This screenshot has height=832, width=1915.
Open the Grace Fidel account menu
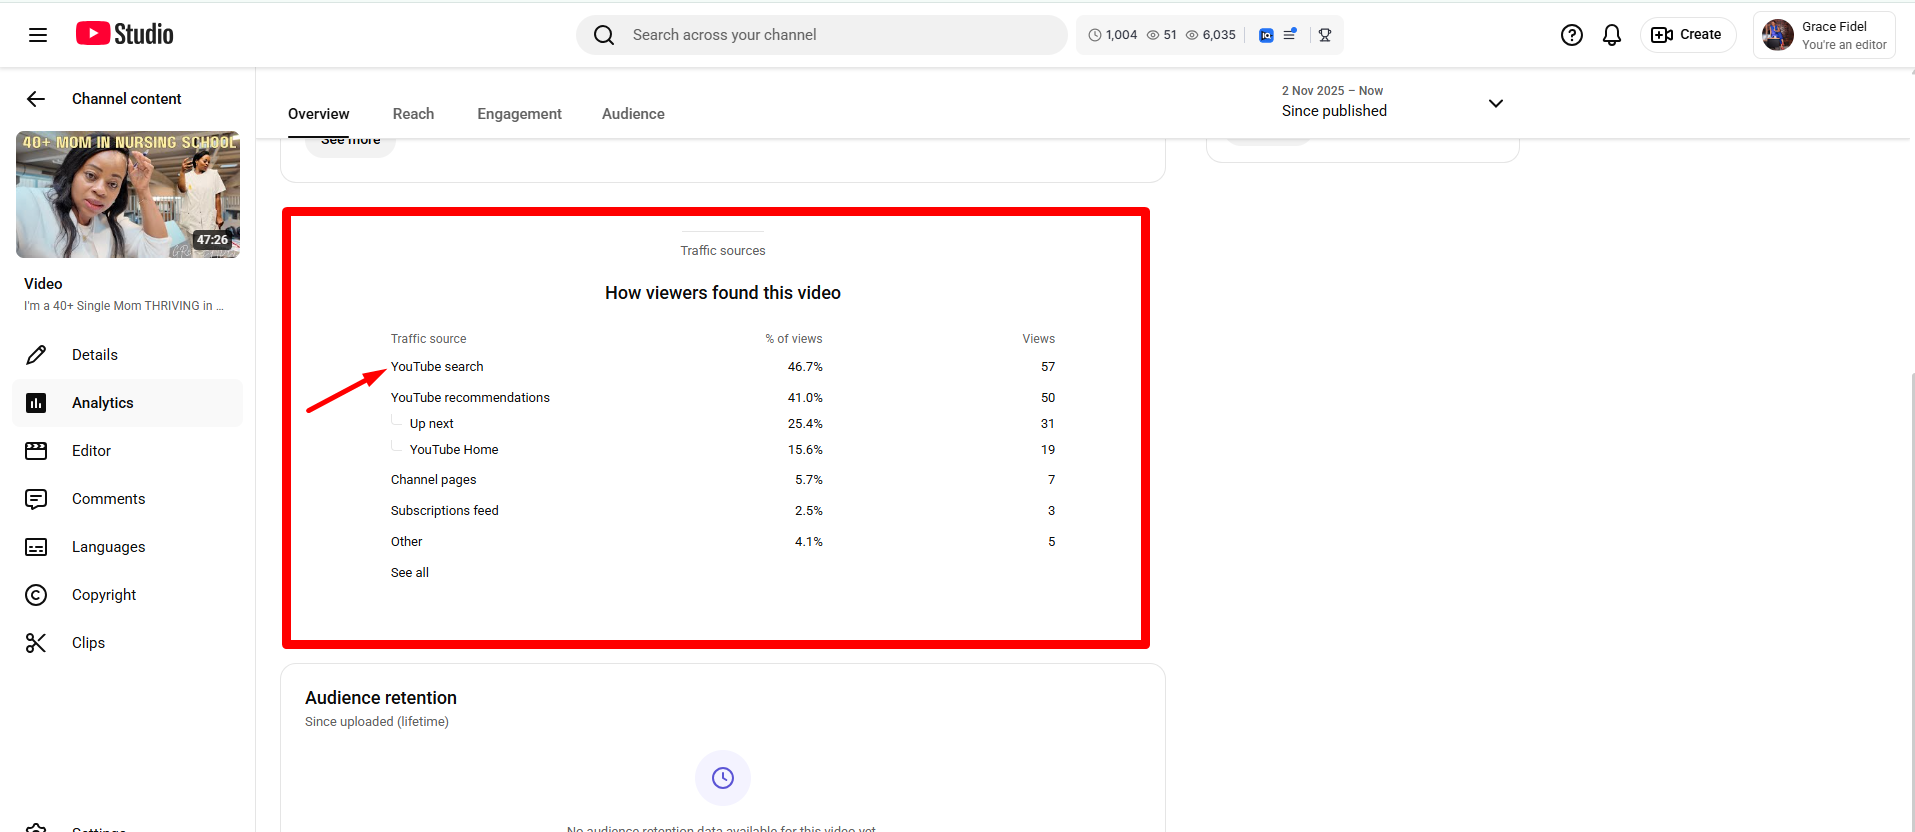1823,35
